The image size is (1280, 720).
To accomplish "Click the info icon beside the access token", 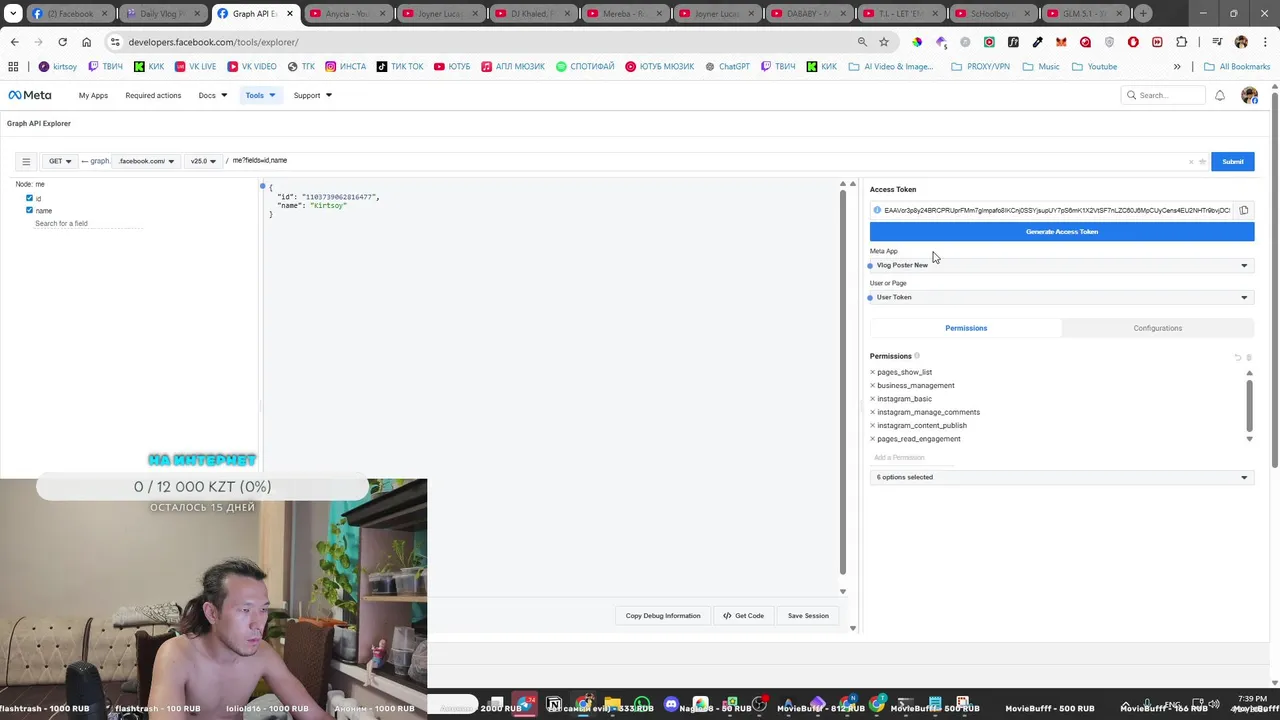I will coord(877,210).
